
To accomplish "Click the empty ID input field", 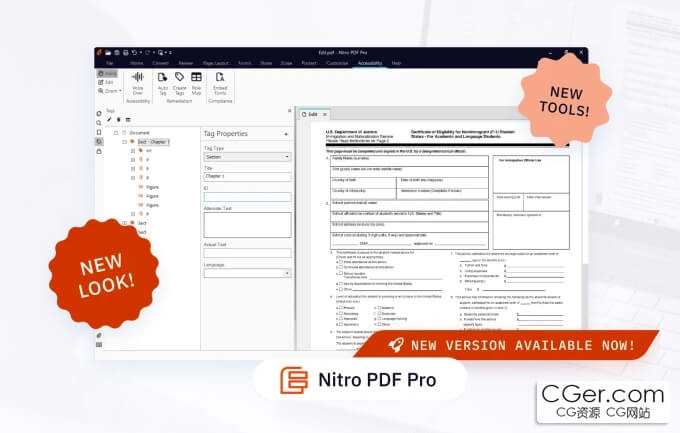I will coord(247,197).
